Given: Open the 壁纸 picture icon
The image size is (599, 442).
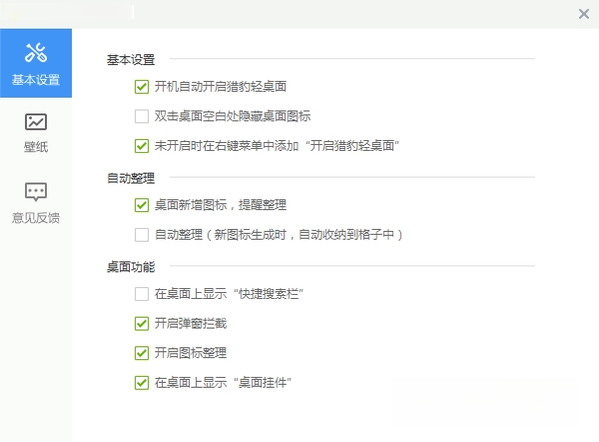Looking at the screenshot, I should [36, 122].
